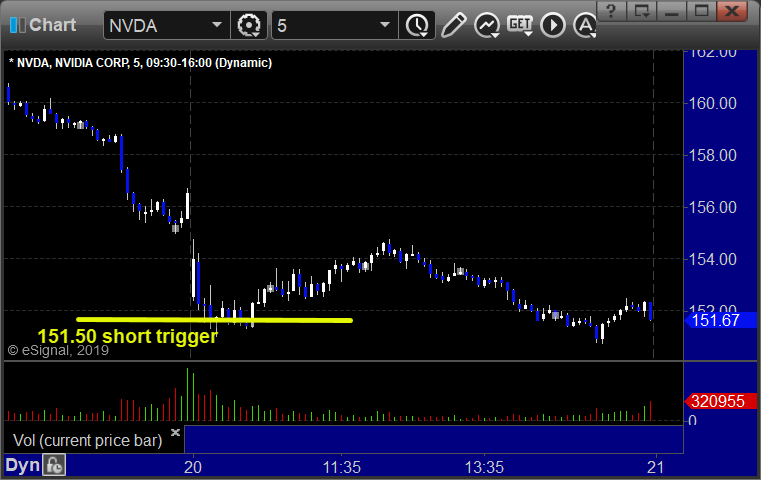This screenshot has height=480, width=761.
Task: Minimize the chart window
Action: tap(672, 11)
